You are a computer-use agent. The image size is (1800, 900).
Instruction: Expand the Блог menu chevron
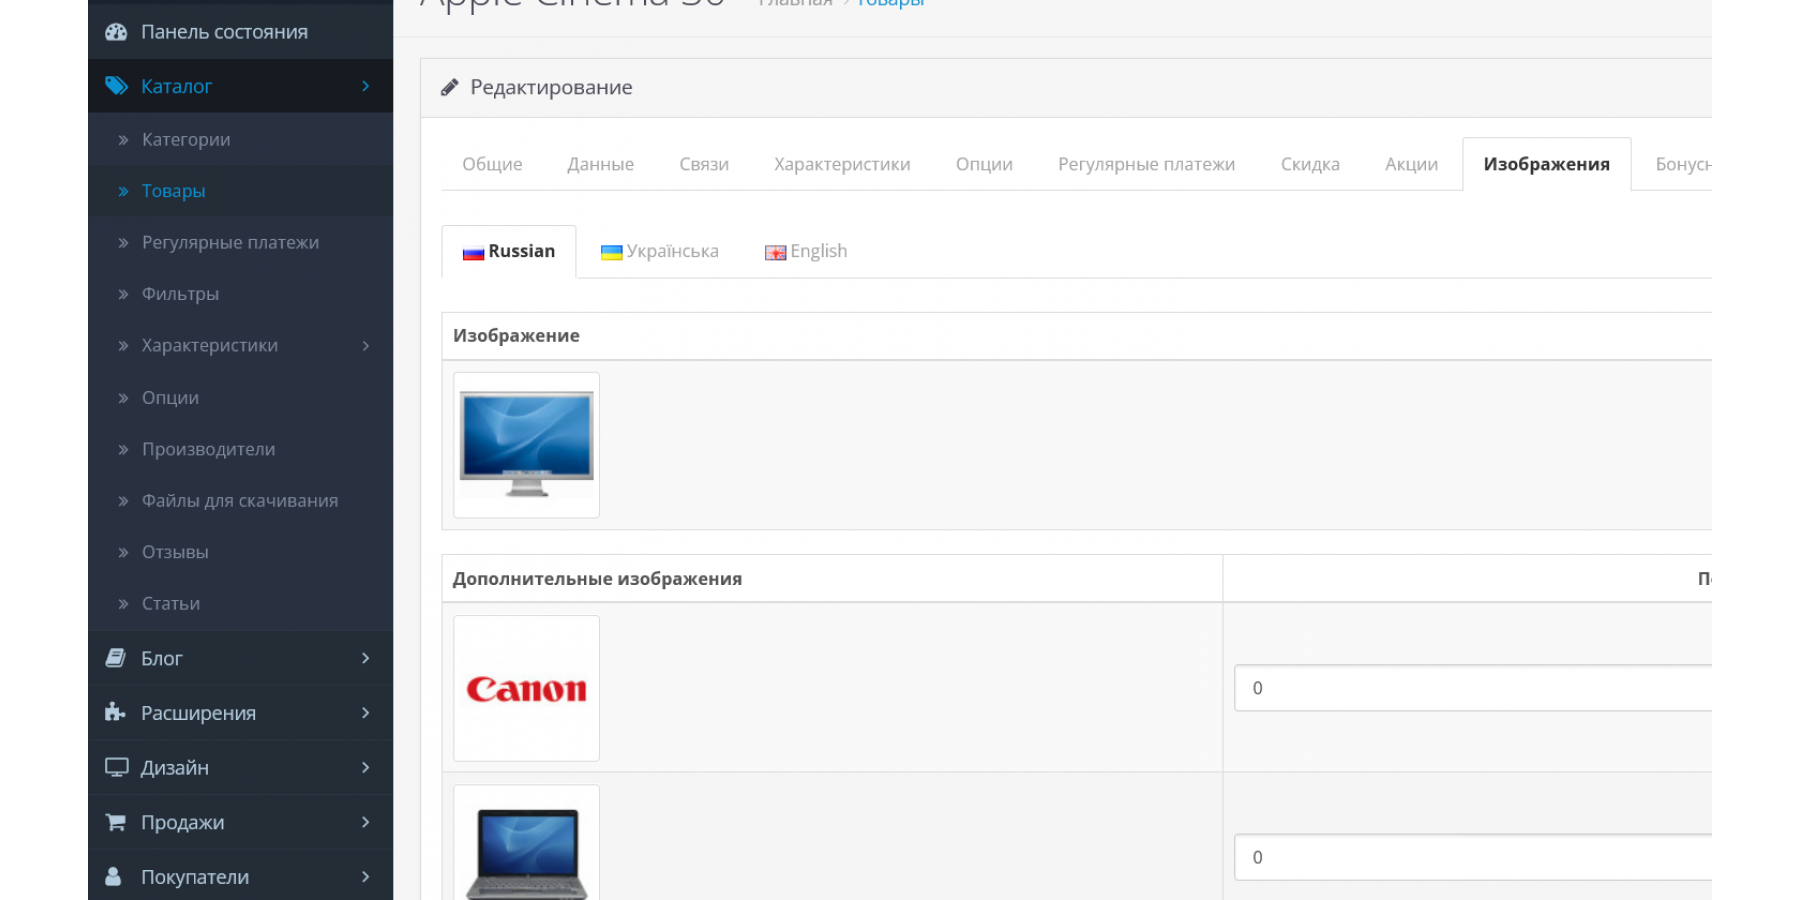tap(366, 658)
